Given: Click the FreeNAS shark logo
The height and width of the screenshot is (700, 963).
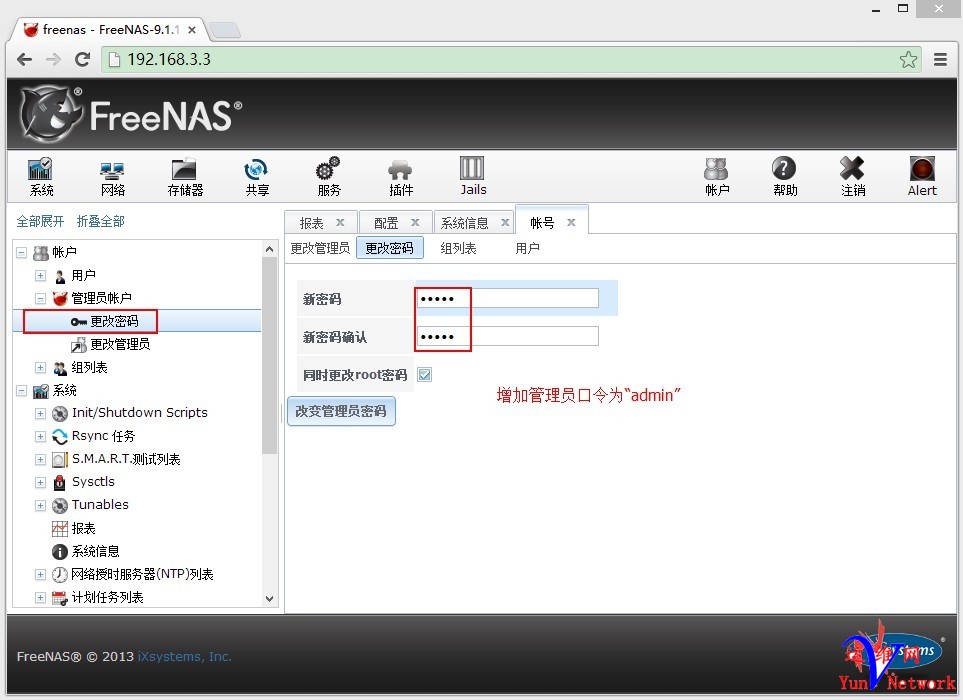Looking at the screenshot, I should pos(51,114).
